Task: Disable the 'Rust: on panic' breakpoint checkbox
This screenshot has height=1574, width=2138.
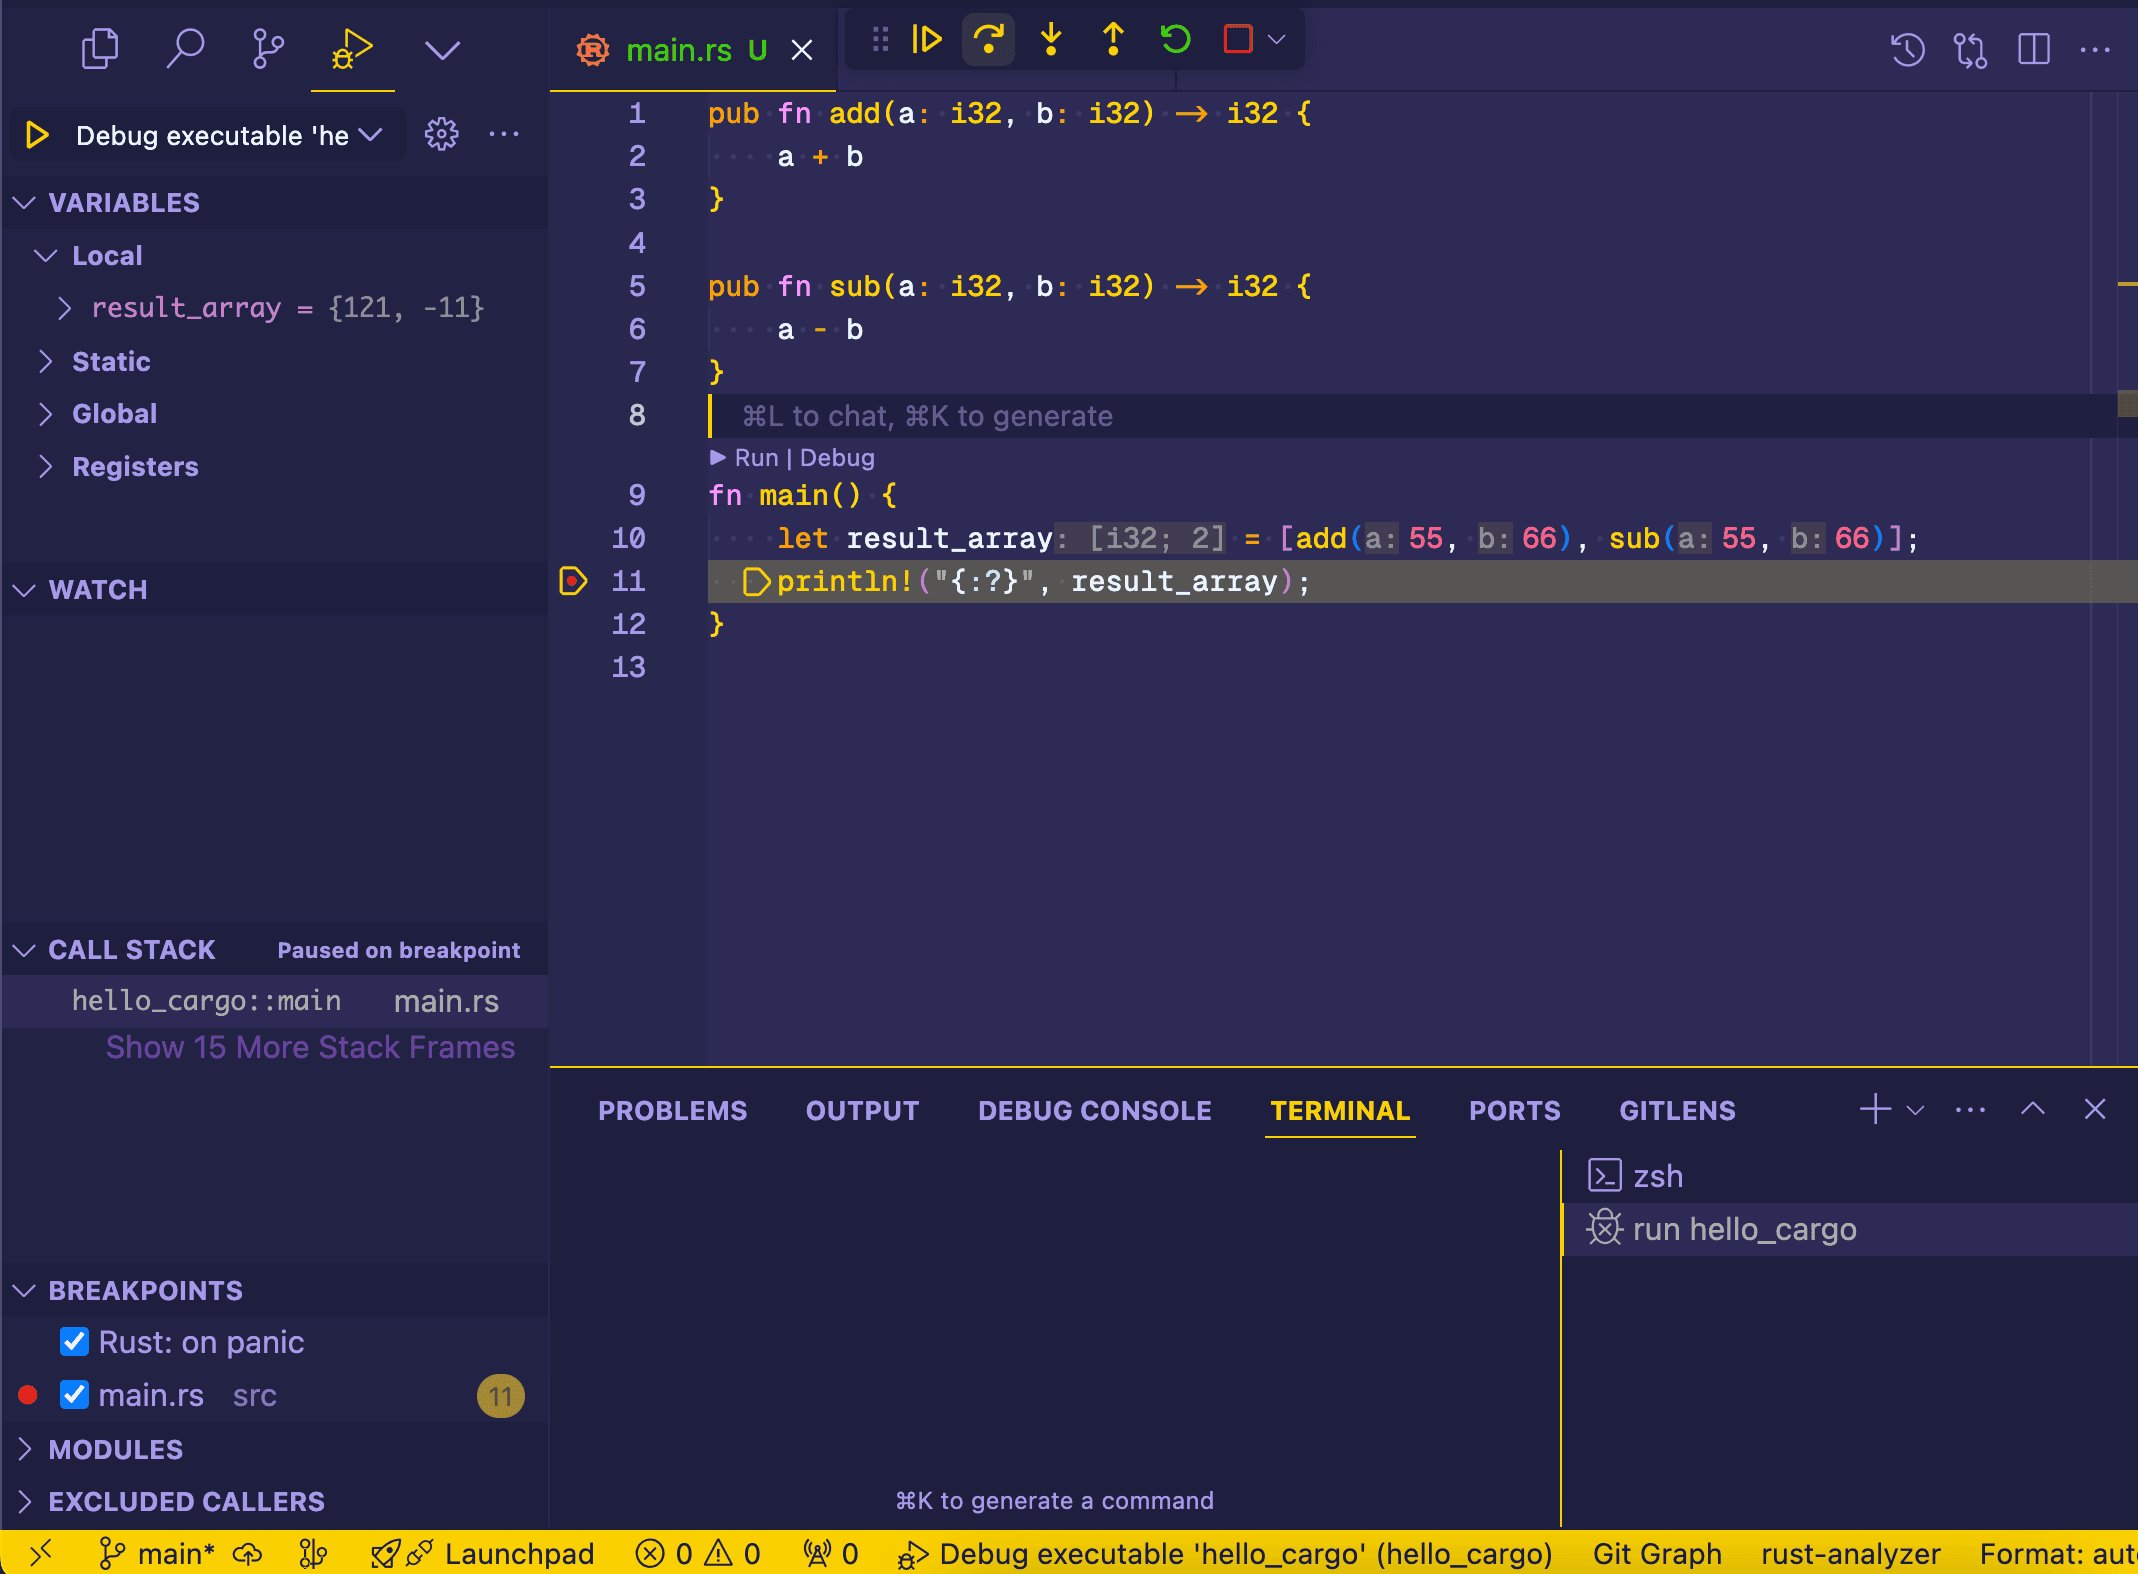Action: 74,1342
